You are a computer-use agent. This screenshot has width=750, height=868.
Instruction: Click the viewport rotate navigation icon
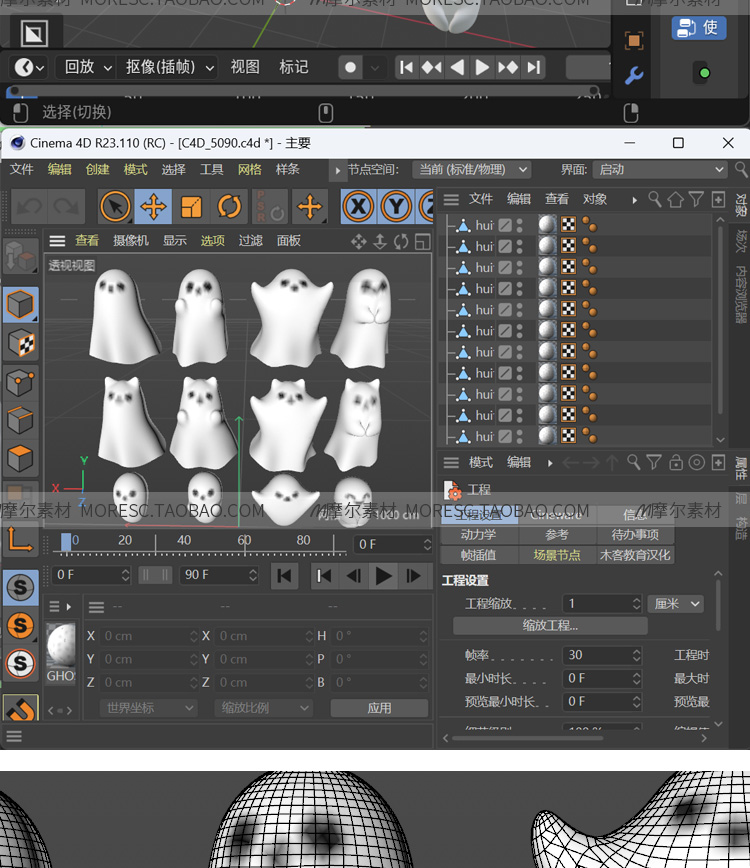[401, 241]
